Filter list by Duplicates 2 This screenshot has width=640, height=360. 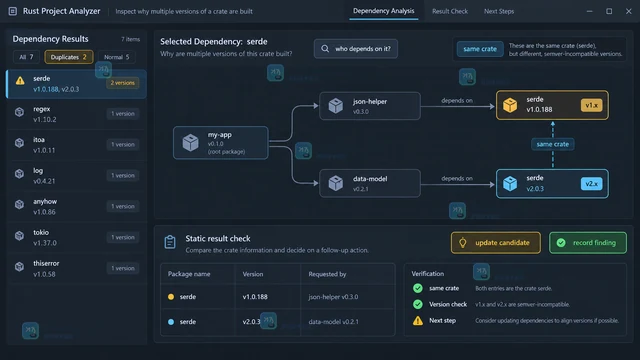(69, 57)
